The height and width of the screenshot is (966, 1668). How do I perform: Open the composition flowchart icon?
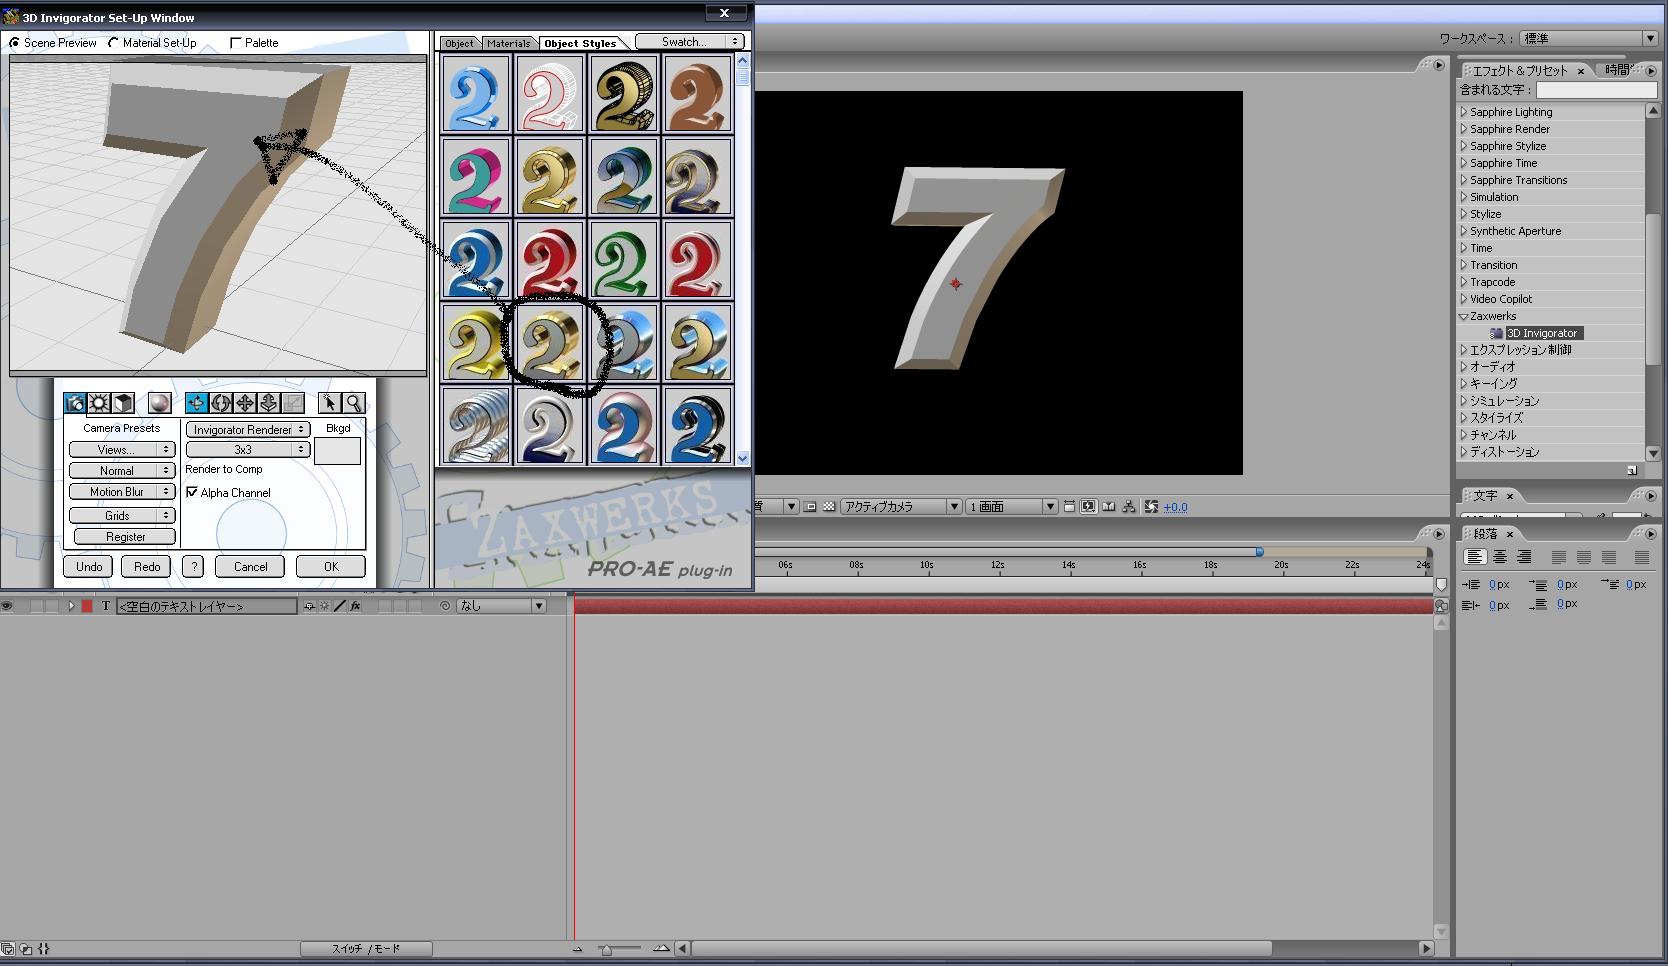[x=1129, y=507]
